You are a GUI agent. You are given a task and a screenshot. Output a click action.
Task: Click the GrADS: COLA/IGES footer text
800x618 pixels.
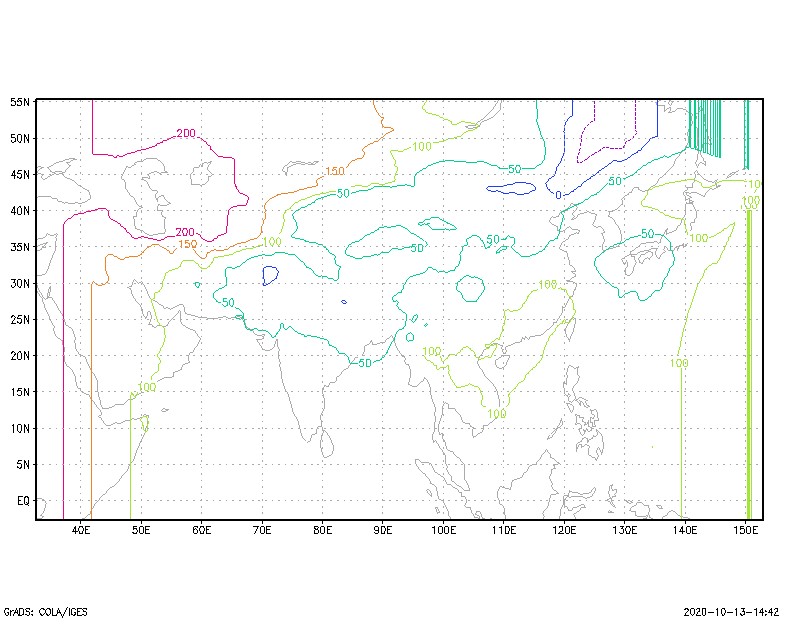click(x=45, y=612)
